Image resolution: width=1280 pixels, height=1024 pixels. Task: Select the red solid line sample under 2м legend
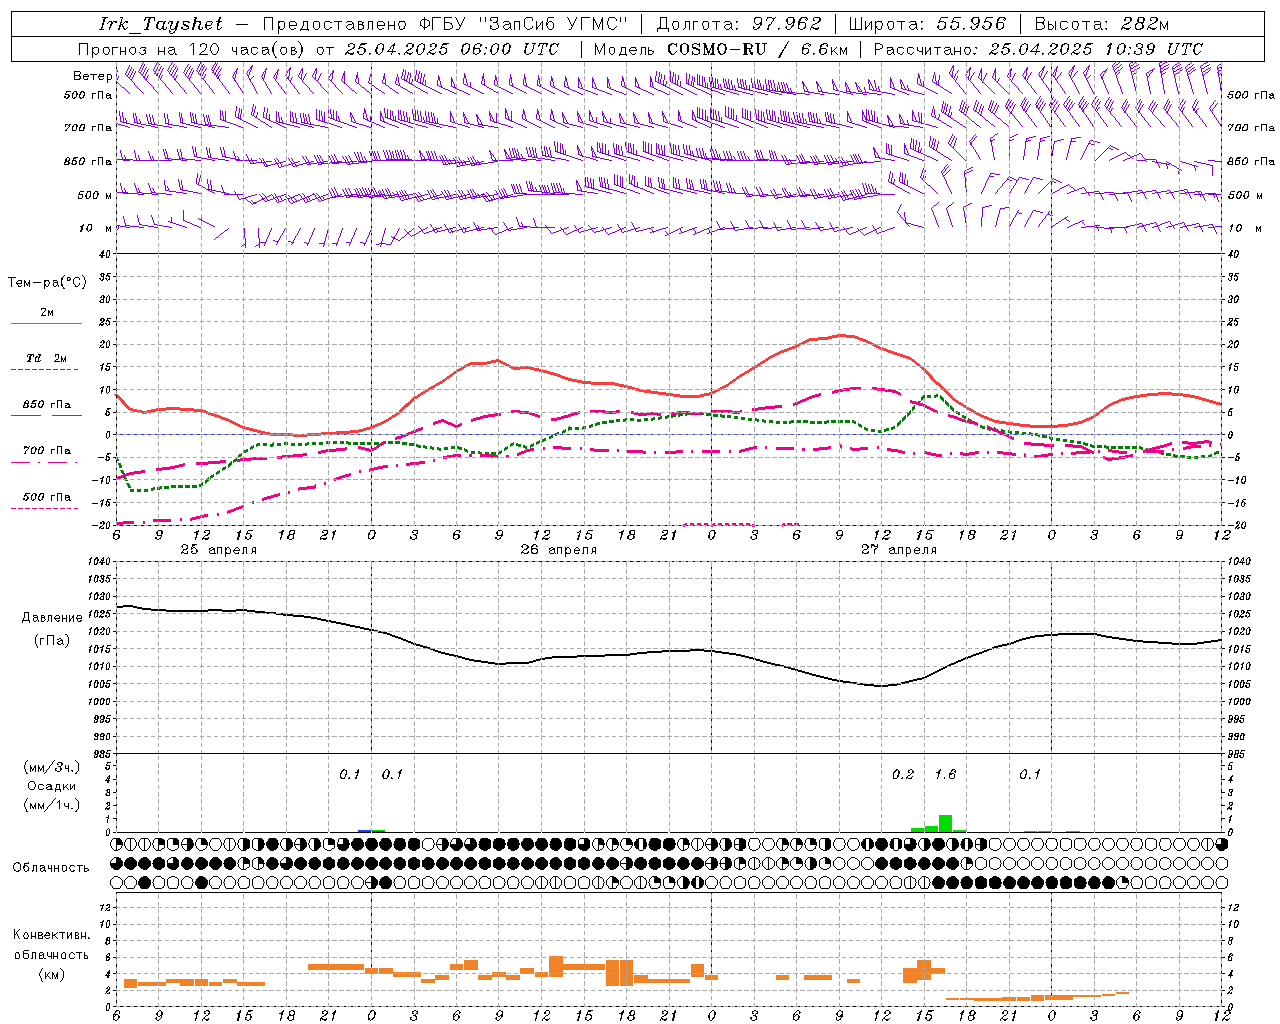click(46, 324)
